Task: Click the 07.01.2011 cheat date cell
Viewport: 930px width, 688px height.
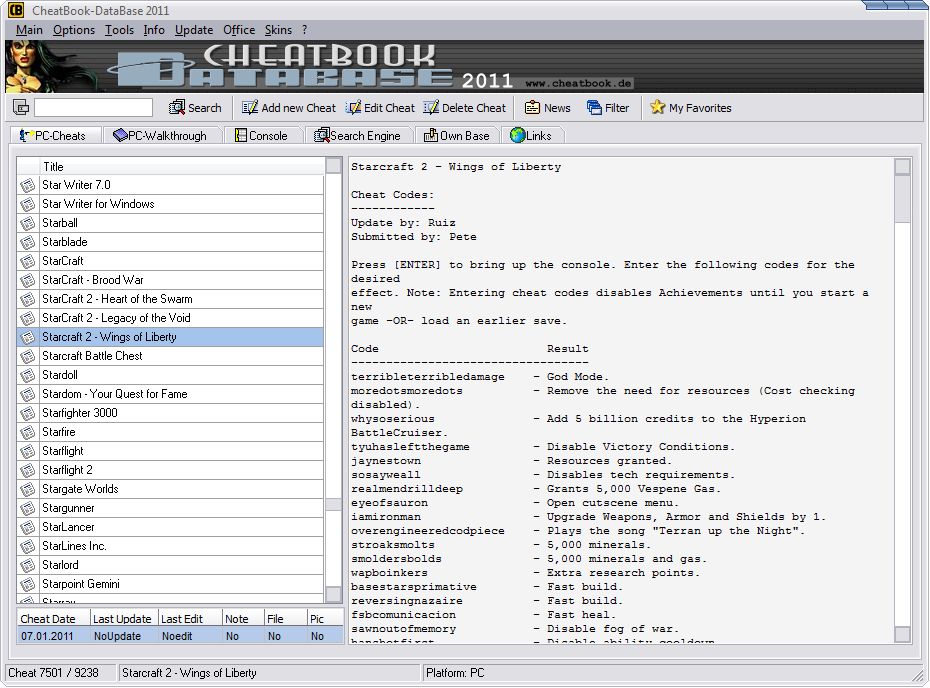Action: point(53,636)
